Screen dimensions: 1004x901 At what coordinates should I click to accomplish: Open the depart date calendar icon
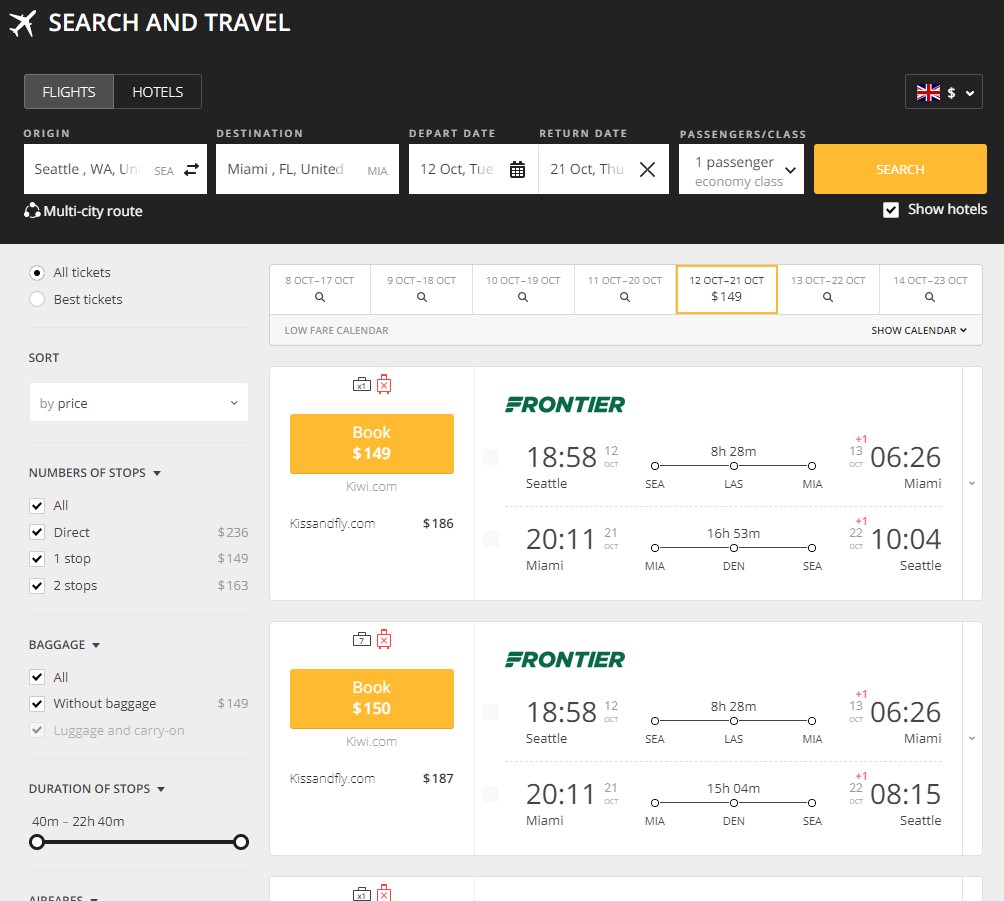pos(517,170)
